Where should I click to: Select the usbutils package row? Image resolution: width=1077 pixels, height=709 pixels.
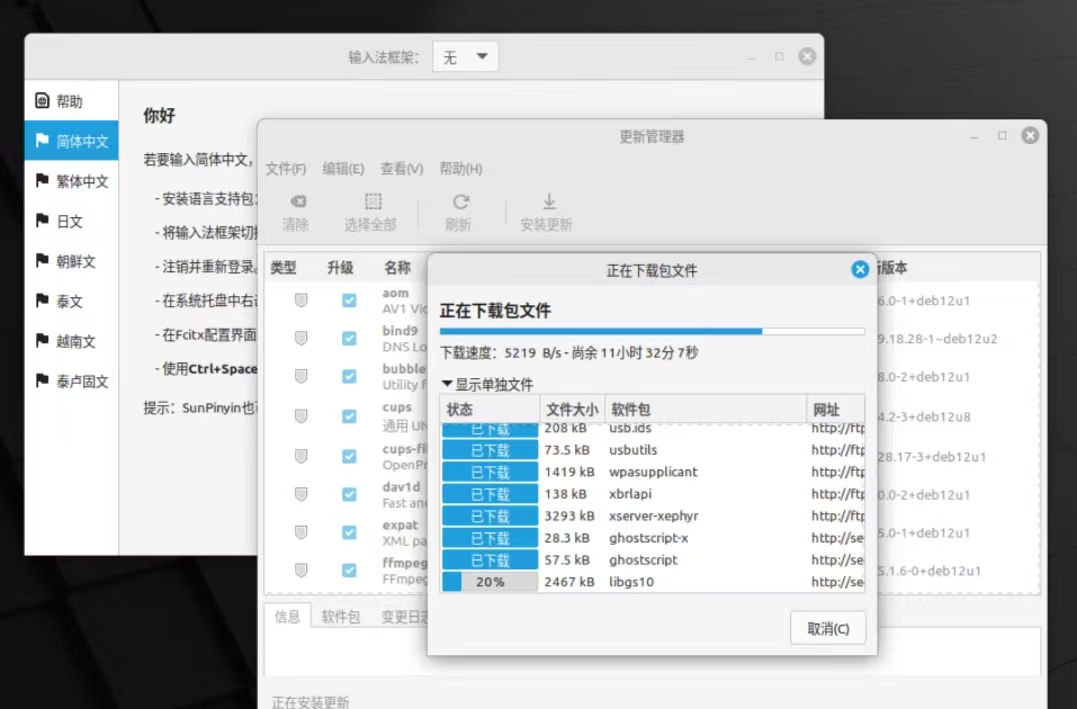tap(653, 450)
